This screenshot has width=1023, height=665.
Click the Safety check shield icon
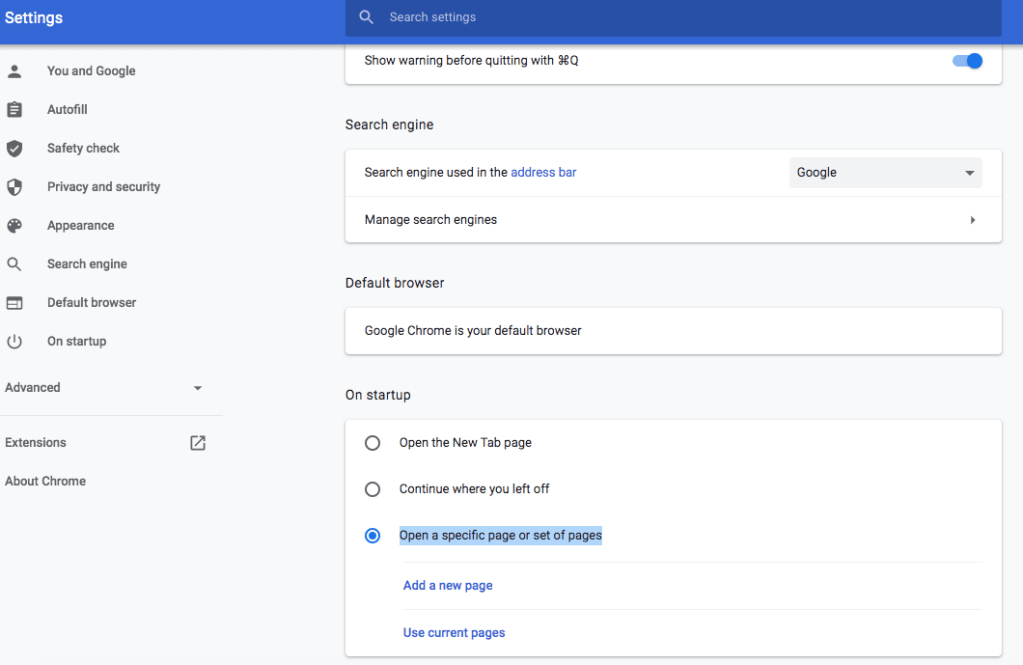point(14,148)
